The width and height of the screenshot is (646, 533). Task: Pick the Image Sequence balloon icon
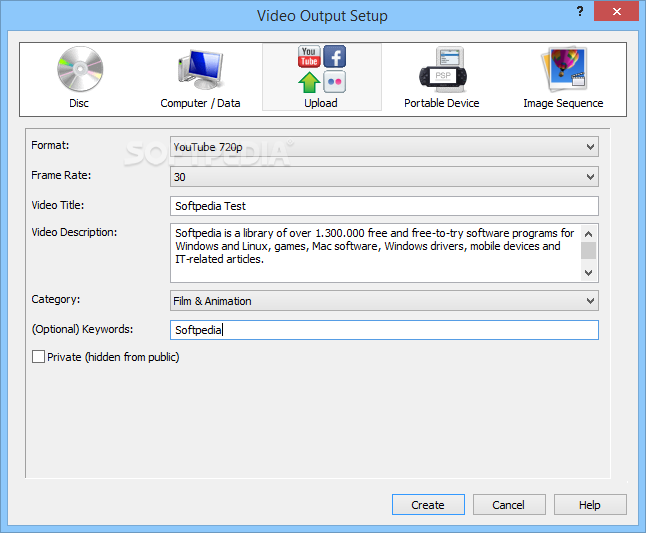[564, 69]
